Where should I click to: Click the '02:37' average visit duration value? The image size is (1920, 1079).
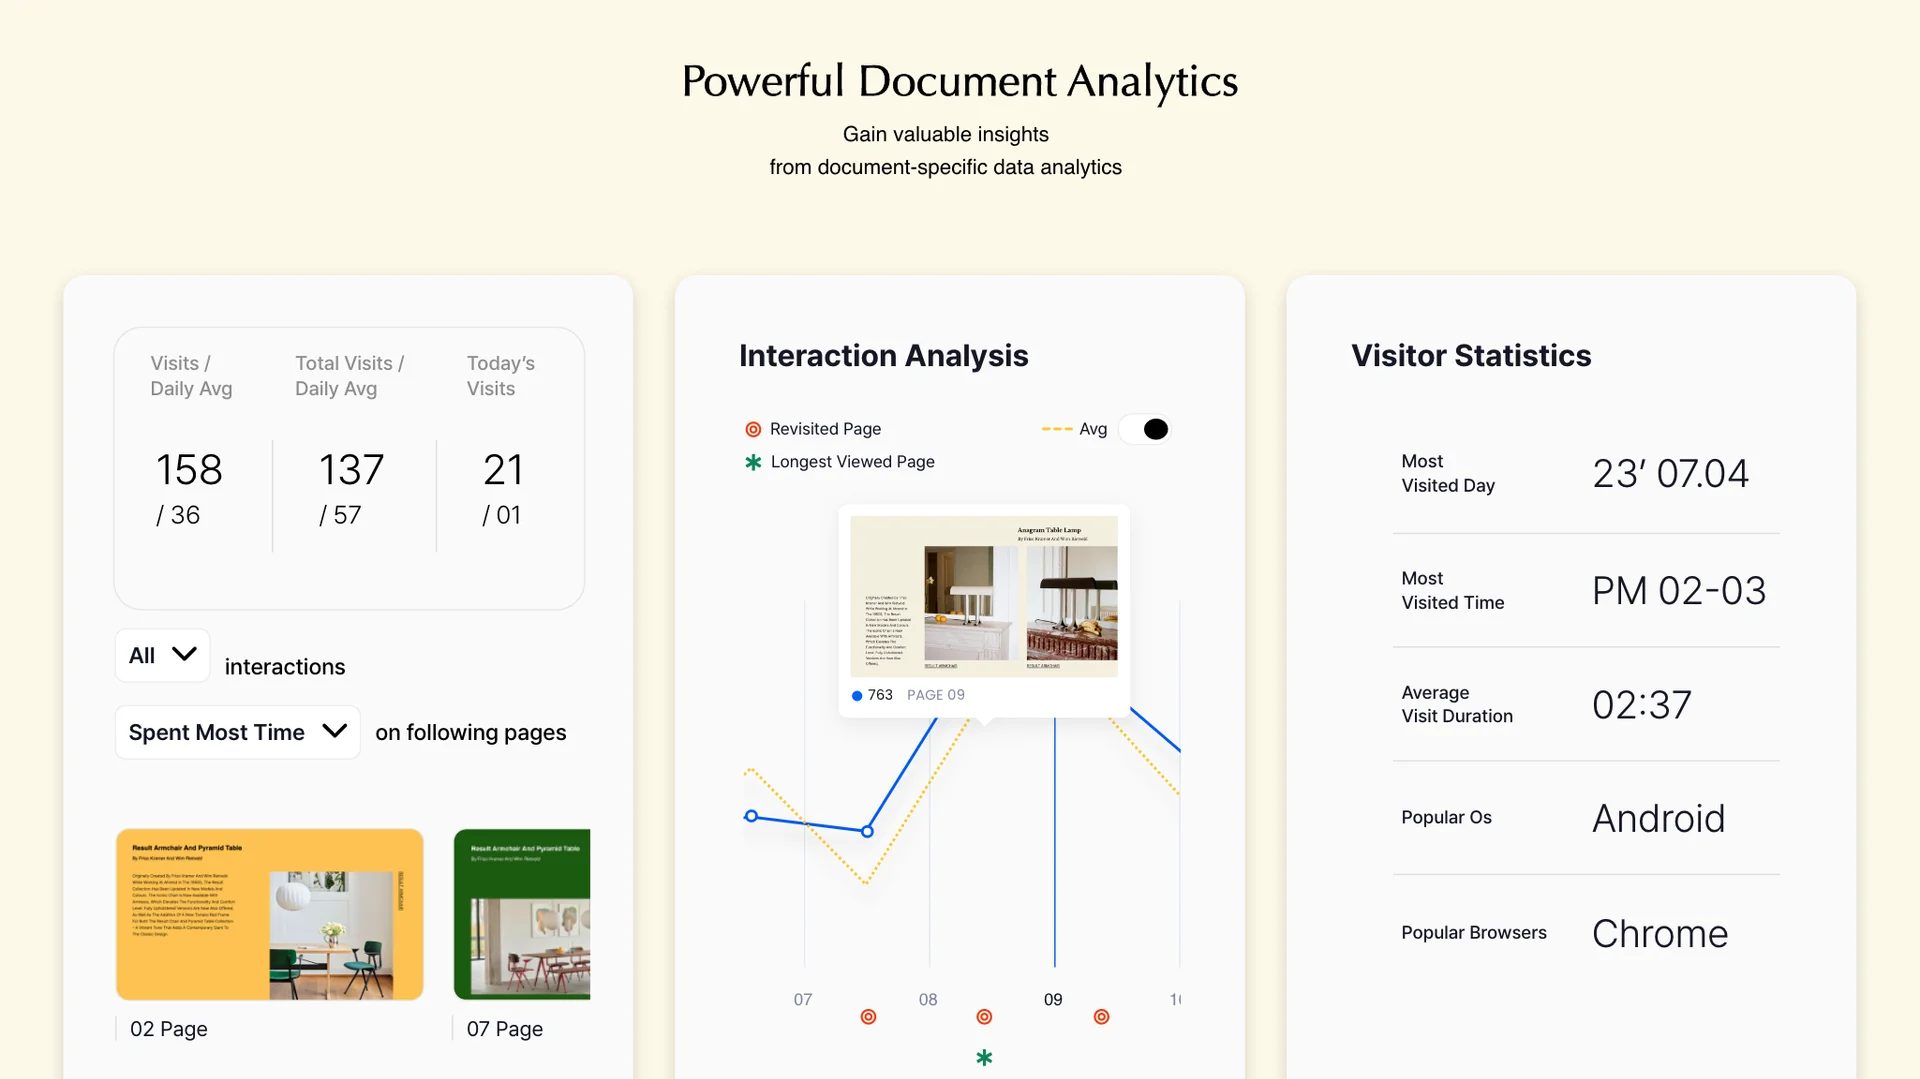pyautogui.click(x=1642, y=705)
